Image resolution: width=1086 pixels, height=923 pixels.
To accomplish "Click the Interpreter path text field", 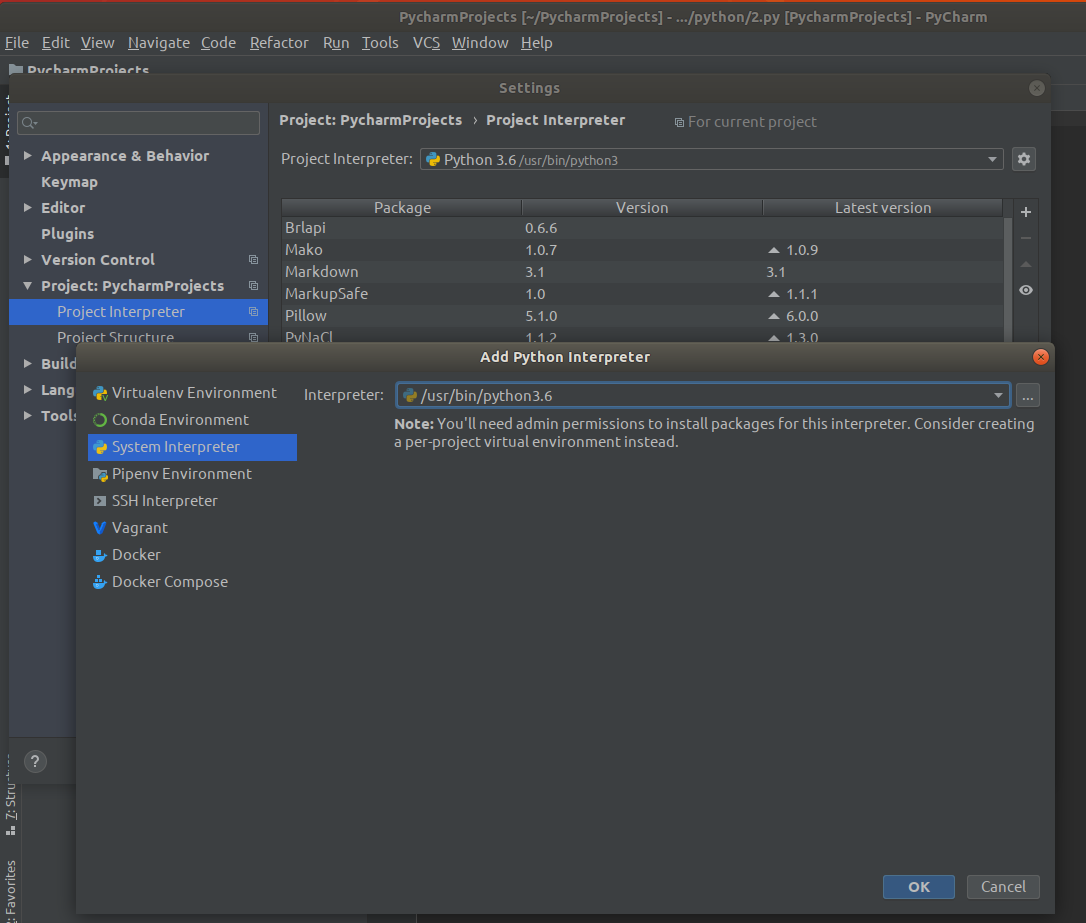I will point(703,395).
